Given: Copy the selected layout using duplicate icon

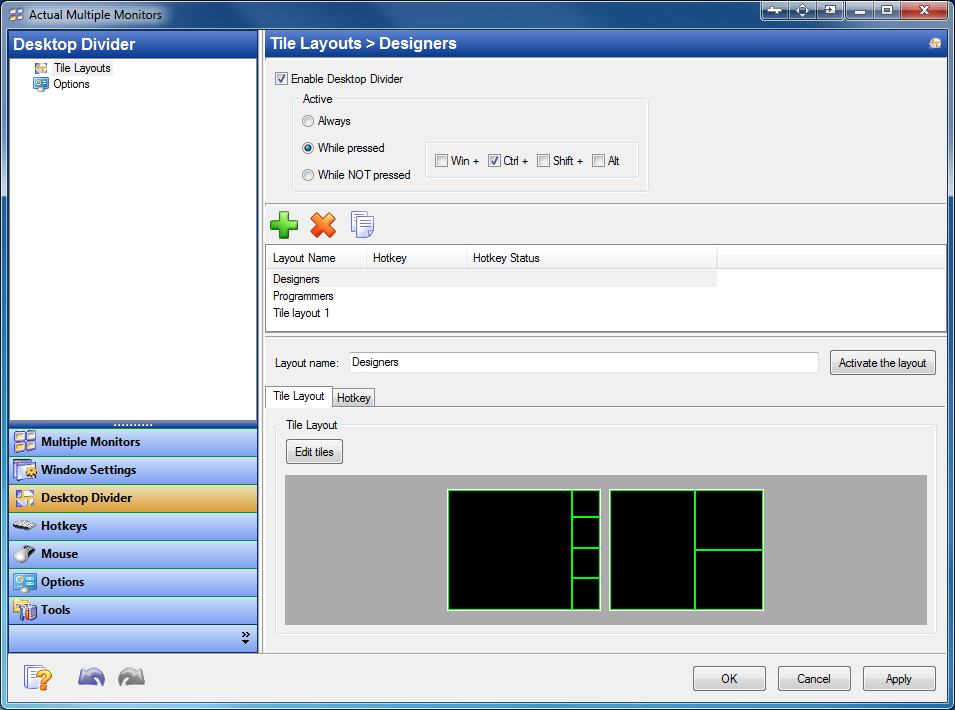Looking at the screenshot, I should click(x=362, y=225).
